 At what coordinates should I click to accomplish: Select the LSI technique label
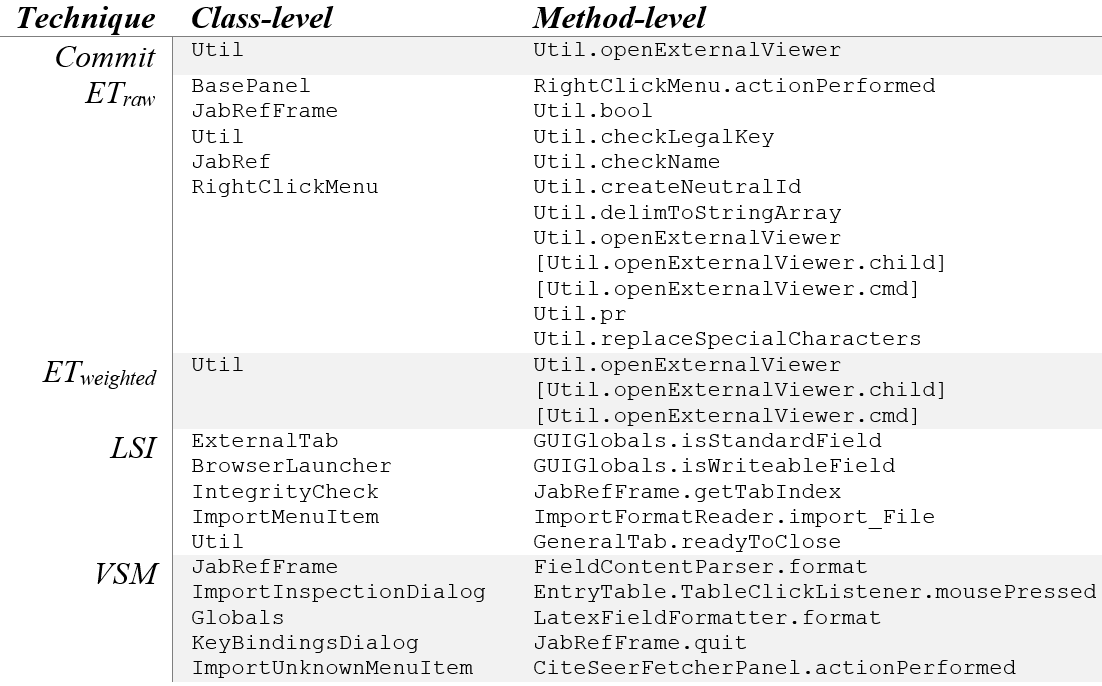click(133, 448)
